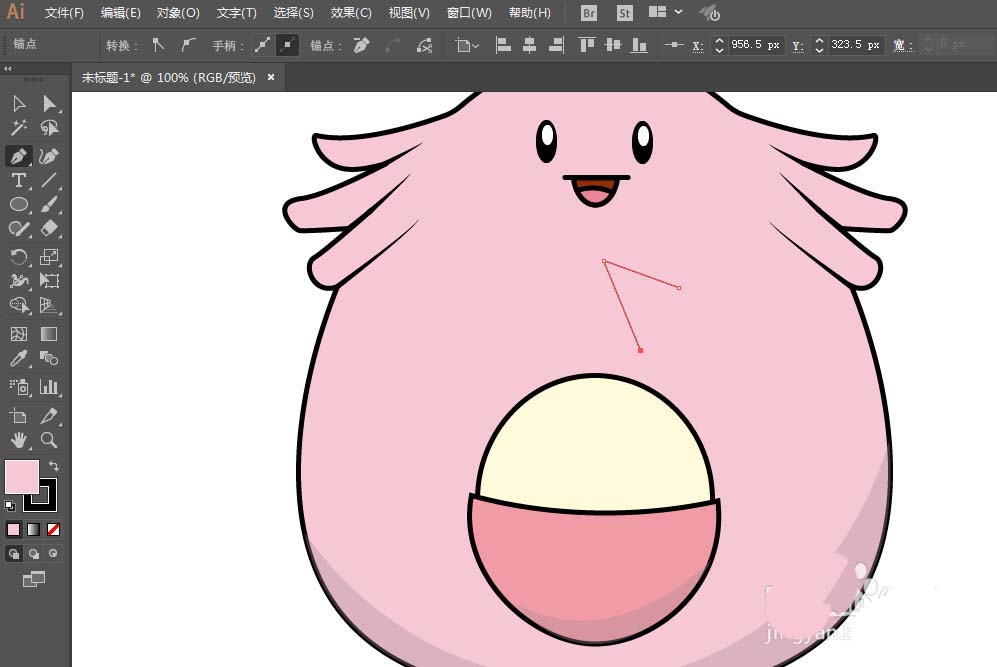Choose the Magic Wand tool
The height and width of the screenshot is (667, 997).
(19, 128)
